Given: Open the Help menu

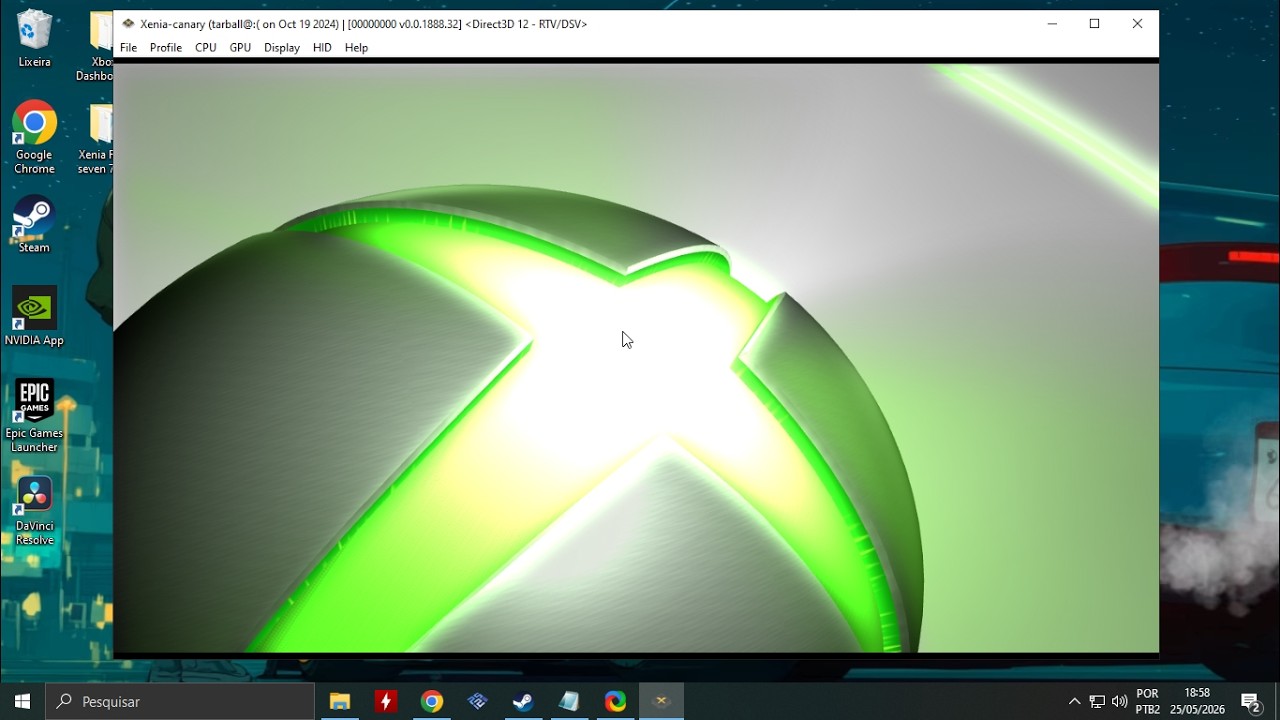Looking at the screenshot, I should click(356, 47).
